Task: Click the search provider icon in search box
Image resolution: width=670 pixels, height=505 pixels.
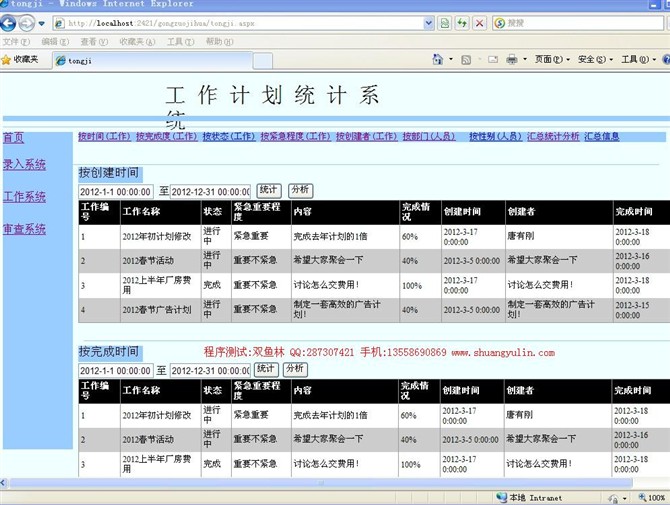Action: pos(499,23)
